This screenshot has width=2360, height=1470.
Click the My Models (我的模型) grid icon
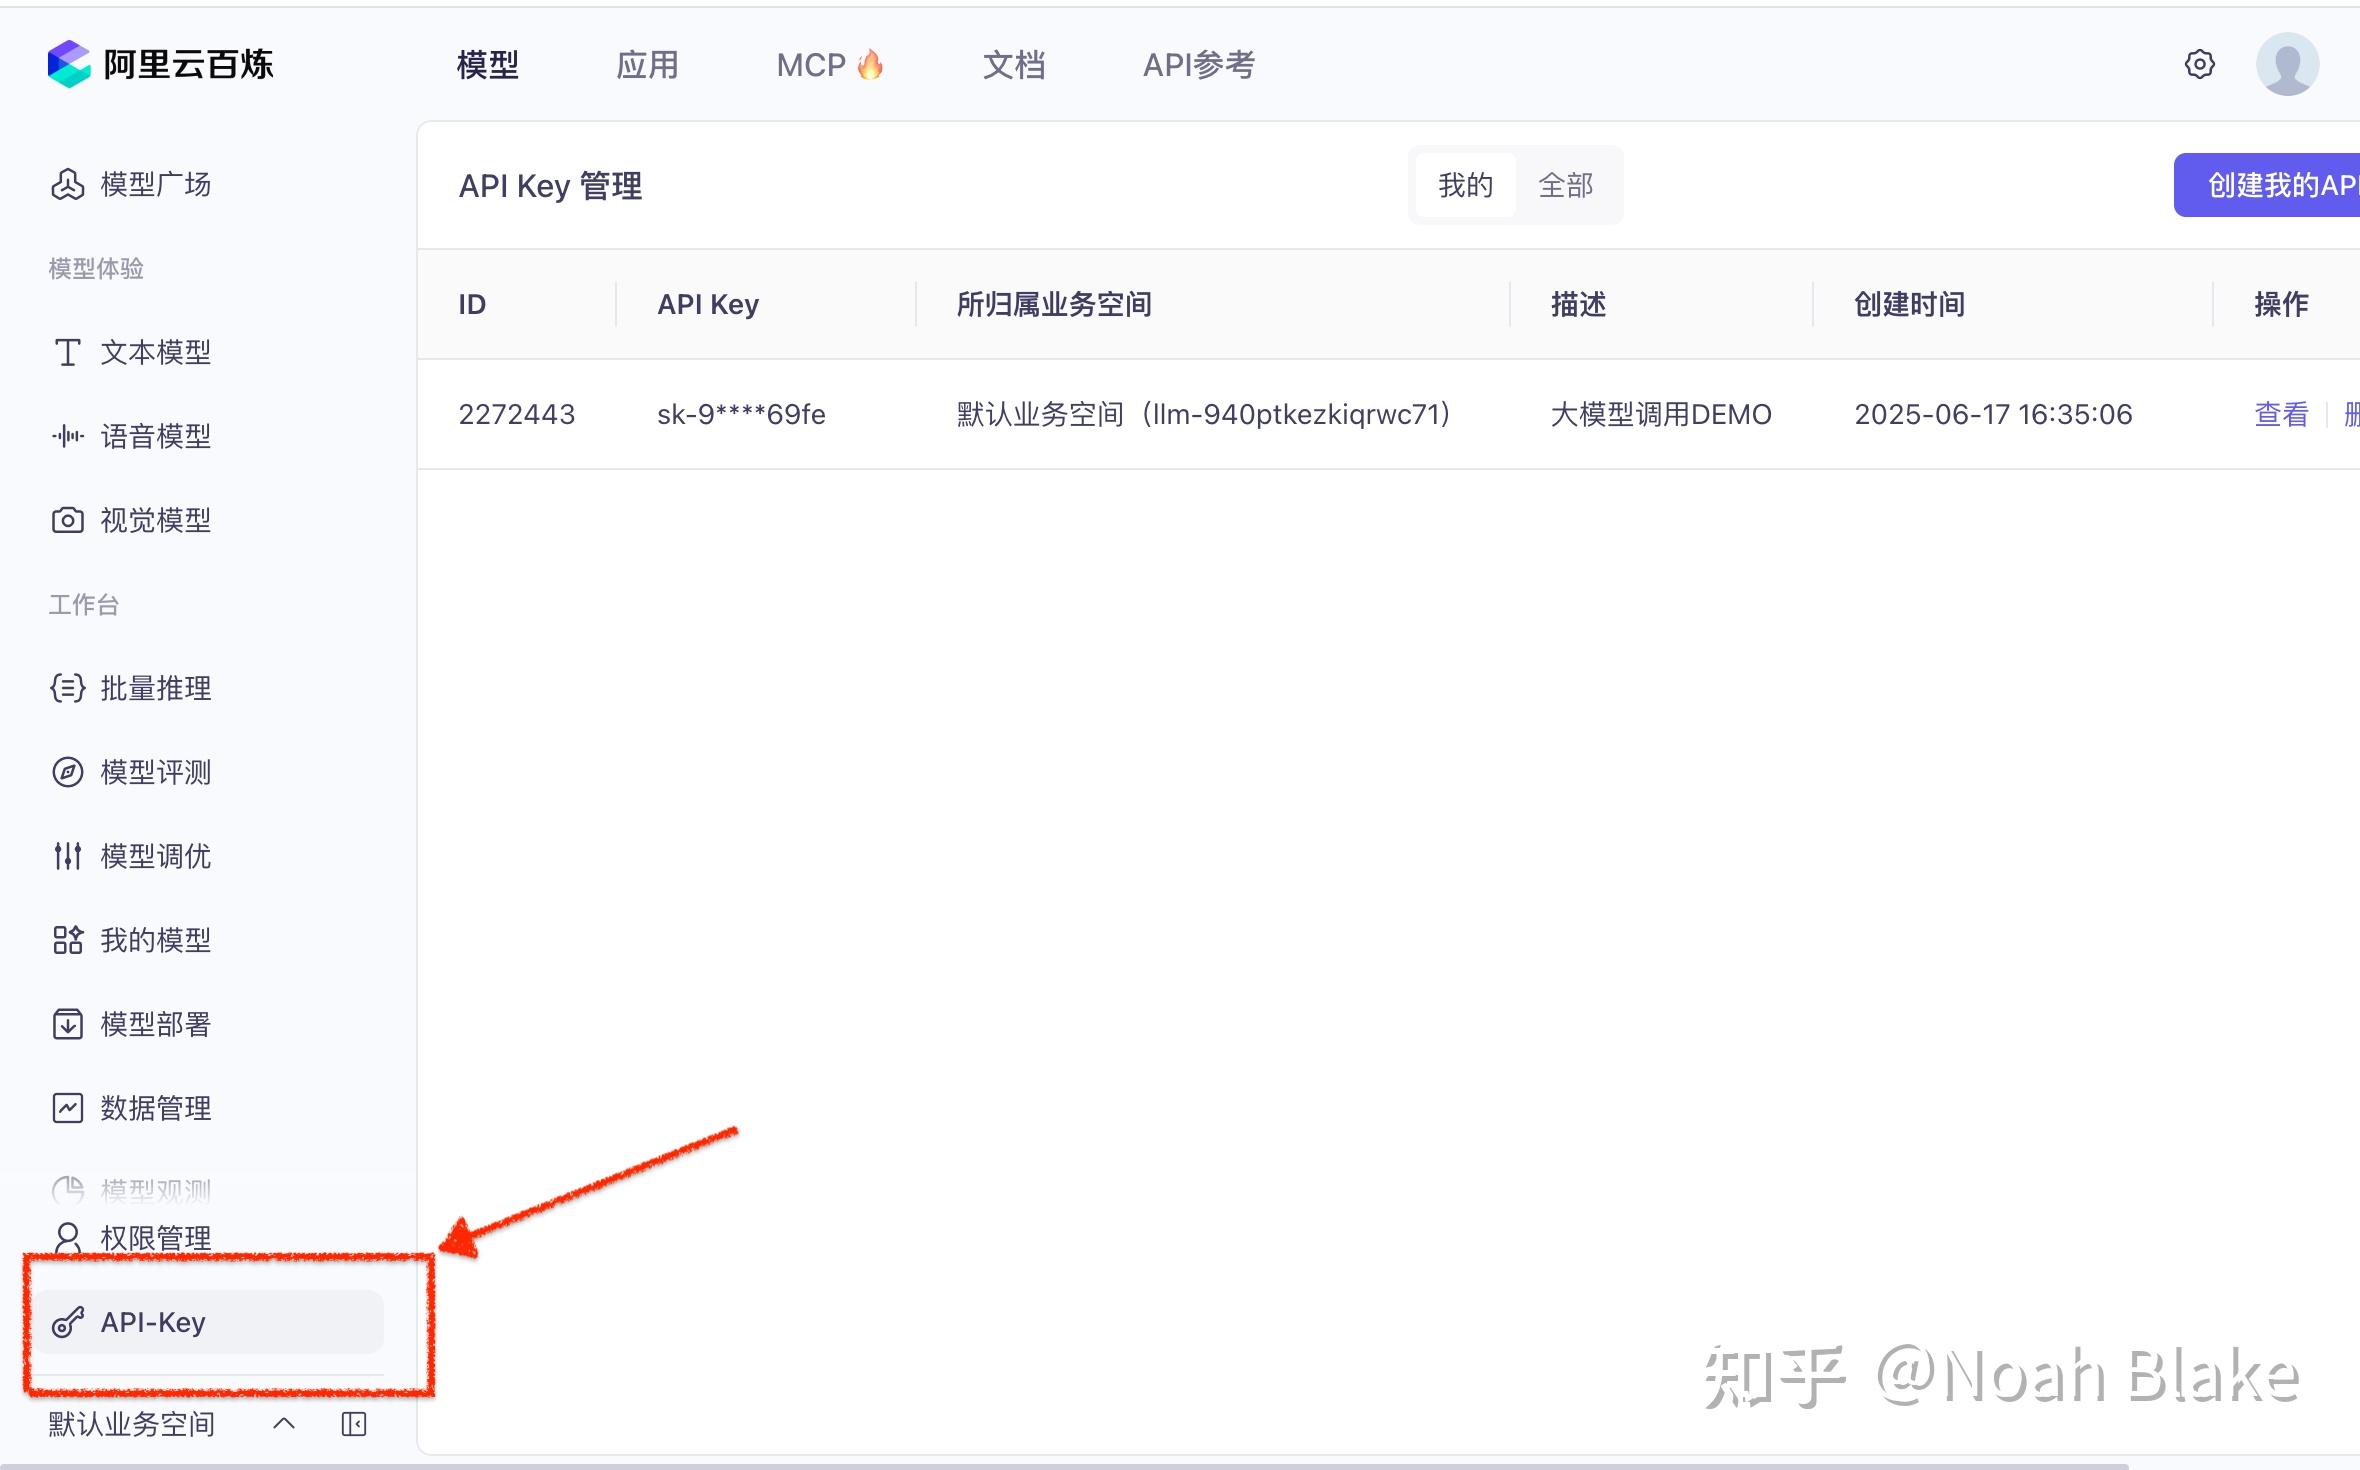[x=67, y=940]
